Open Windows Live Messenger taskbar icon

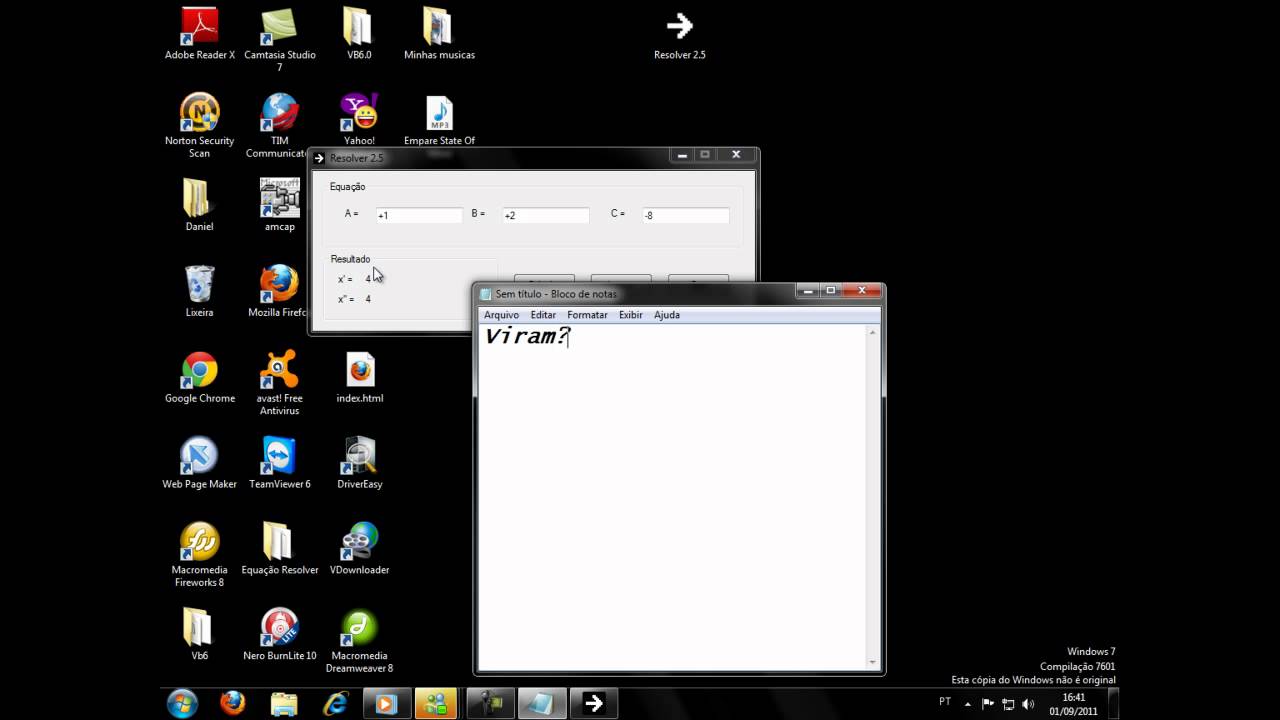436,704
